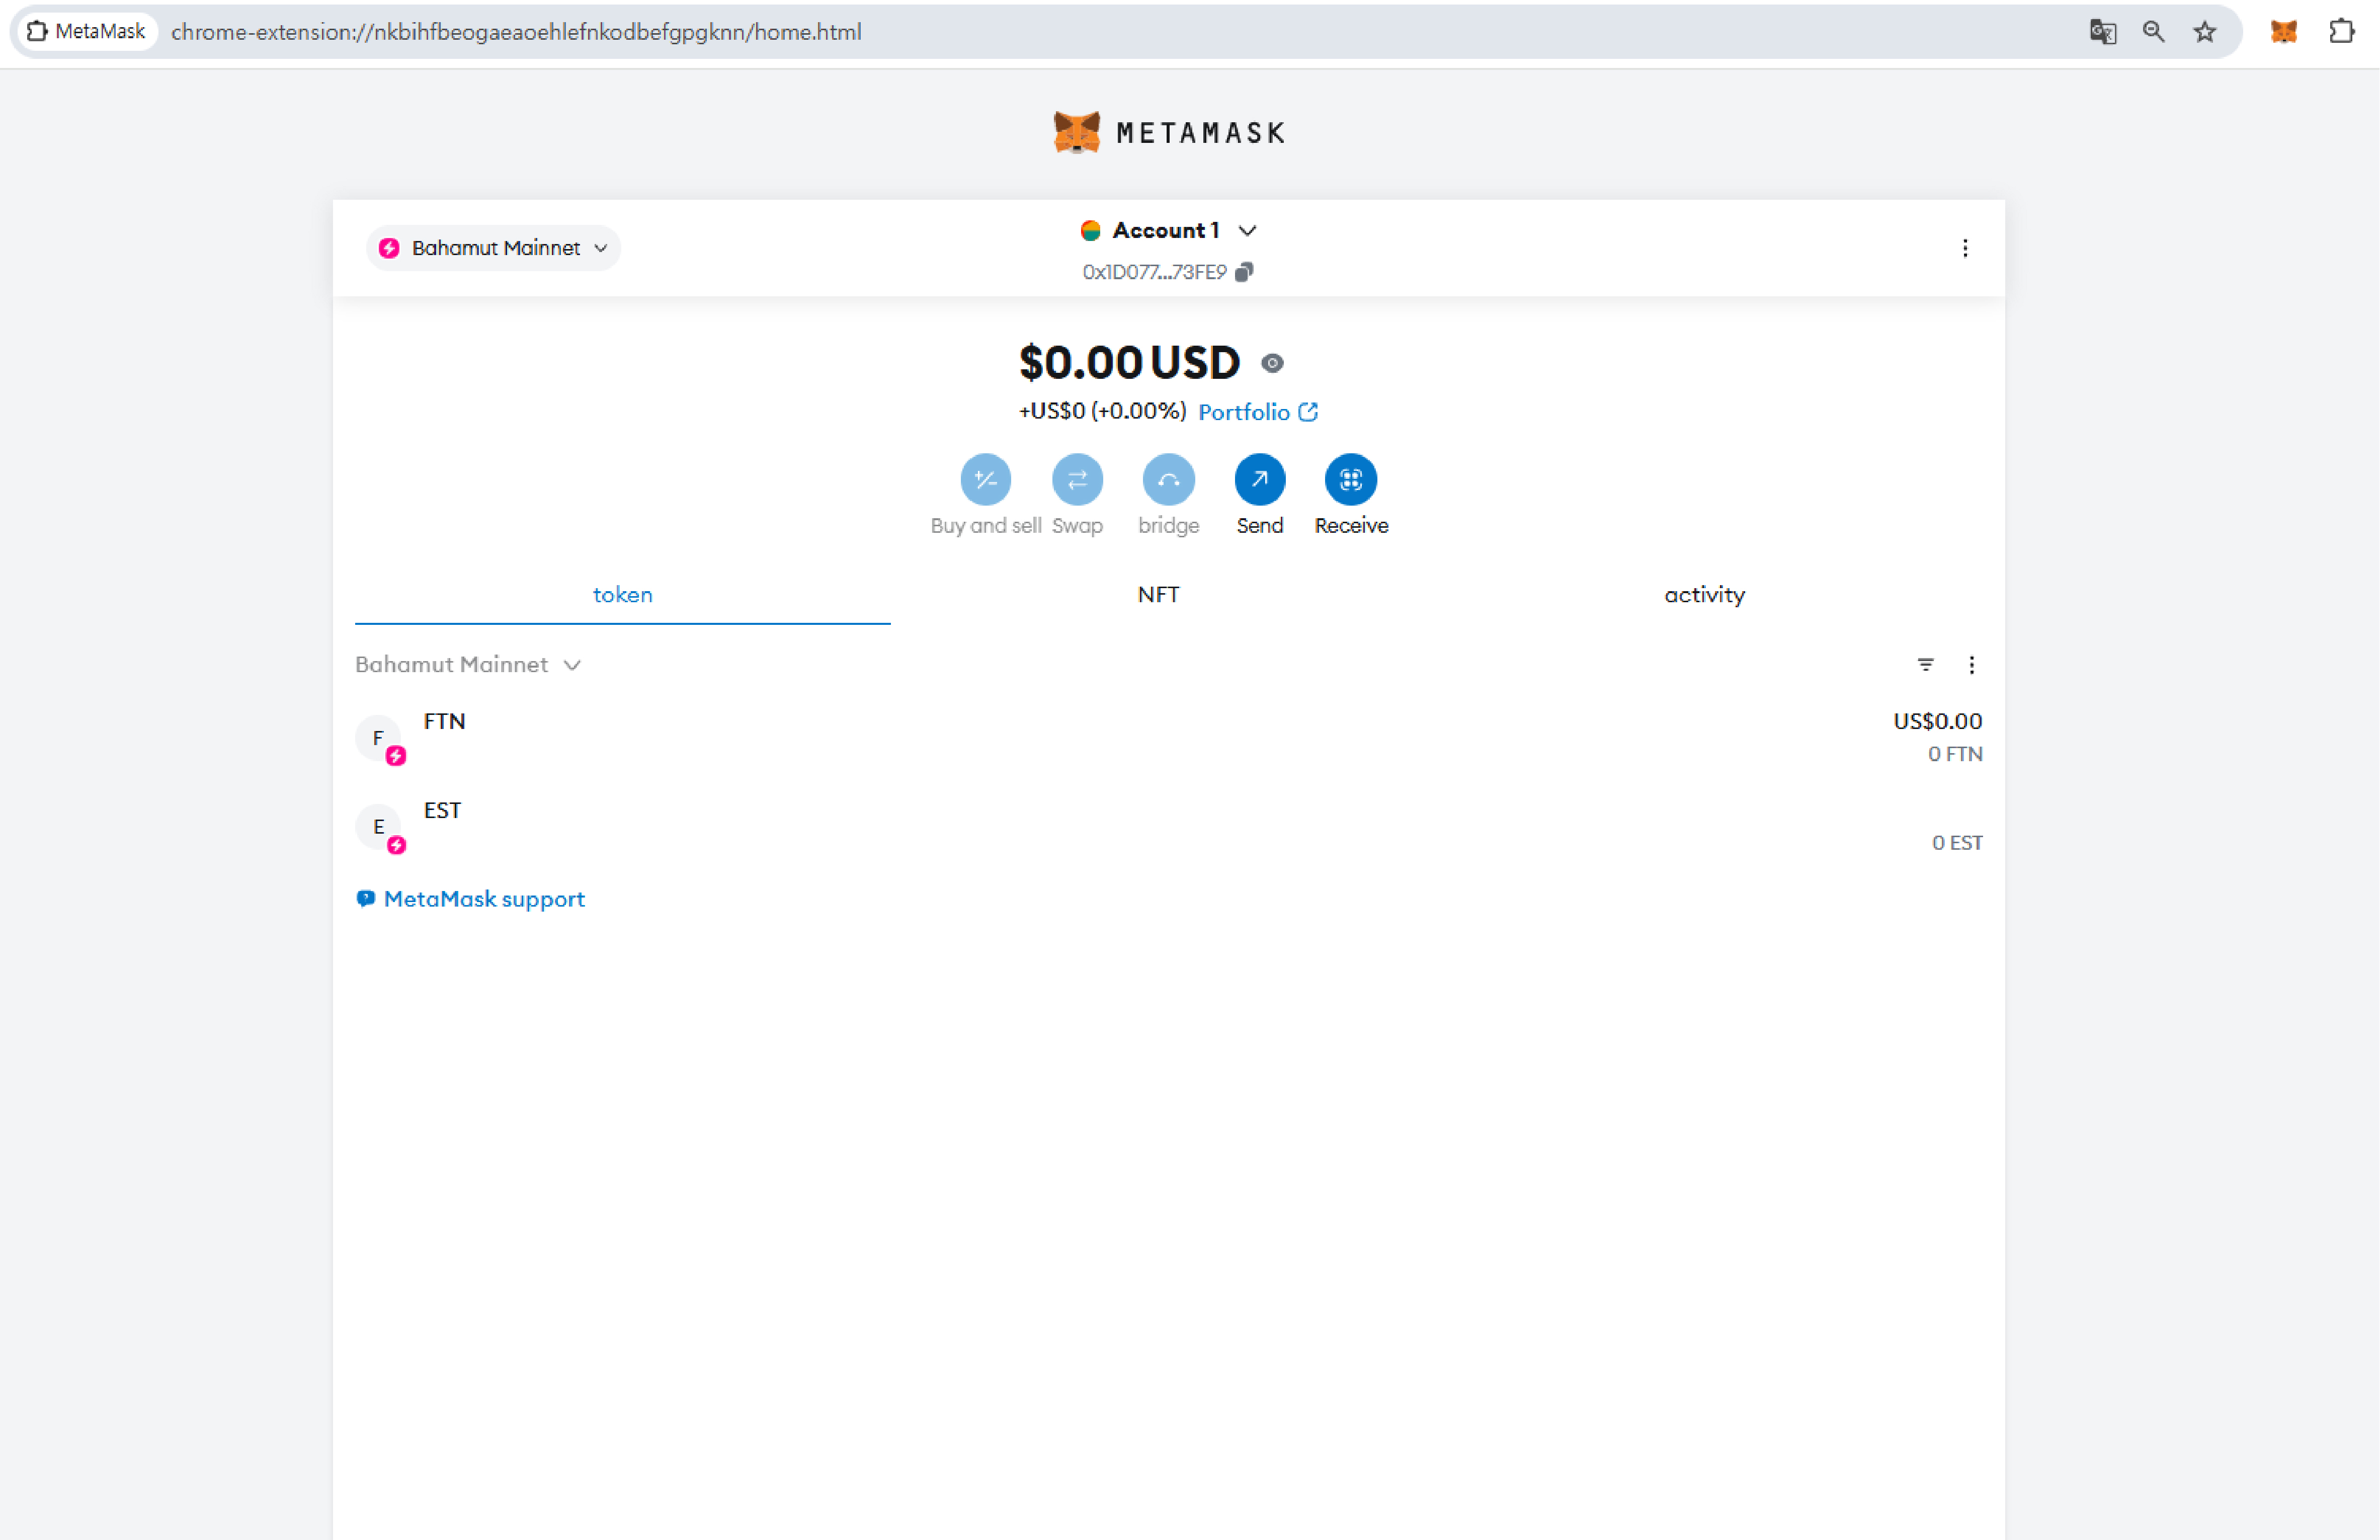2380x1540 pixels.
Task: Click the Send arrow icon
Action: pyautogui.click(x=1259, y=480)
